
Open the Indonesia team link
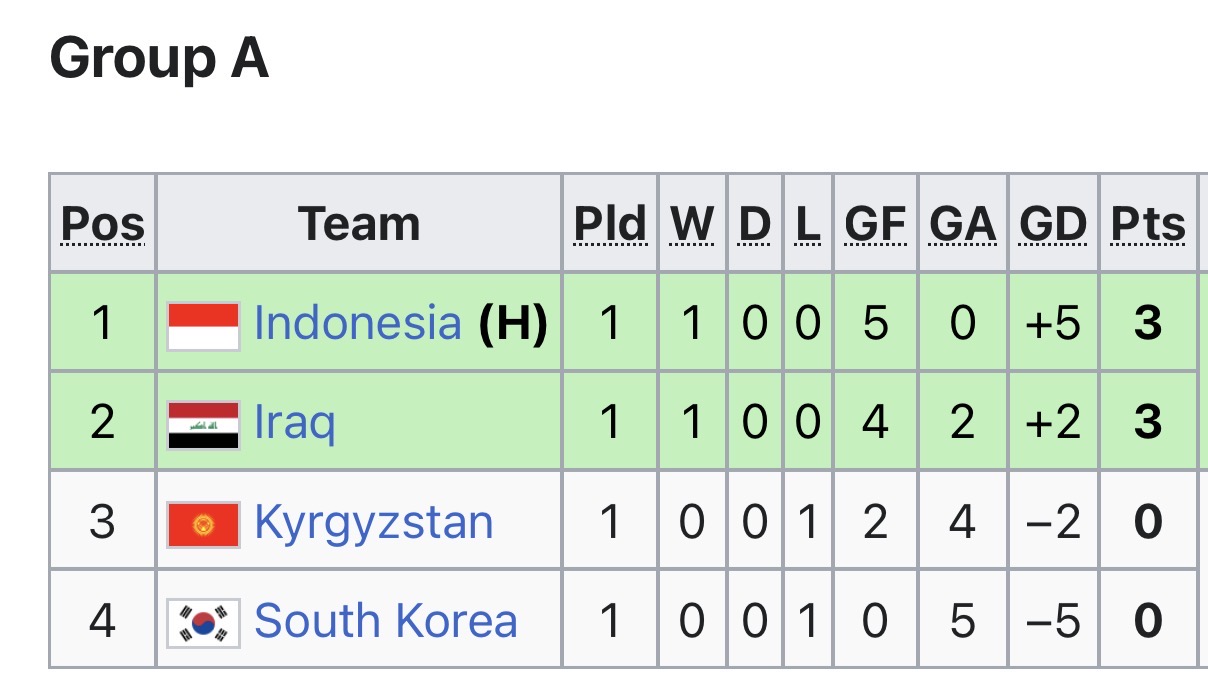tap(358, 324)
